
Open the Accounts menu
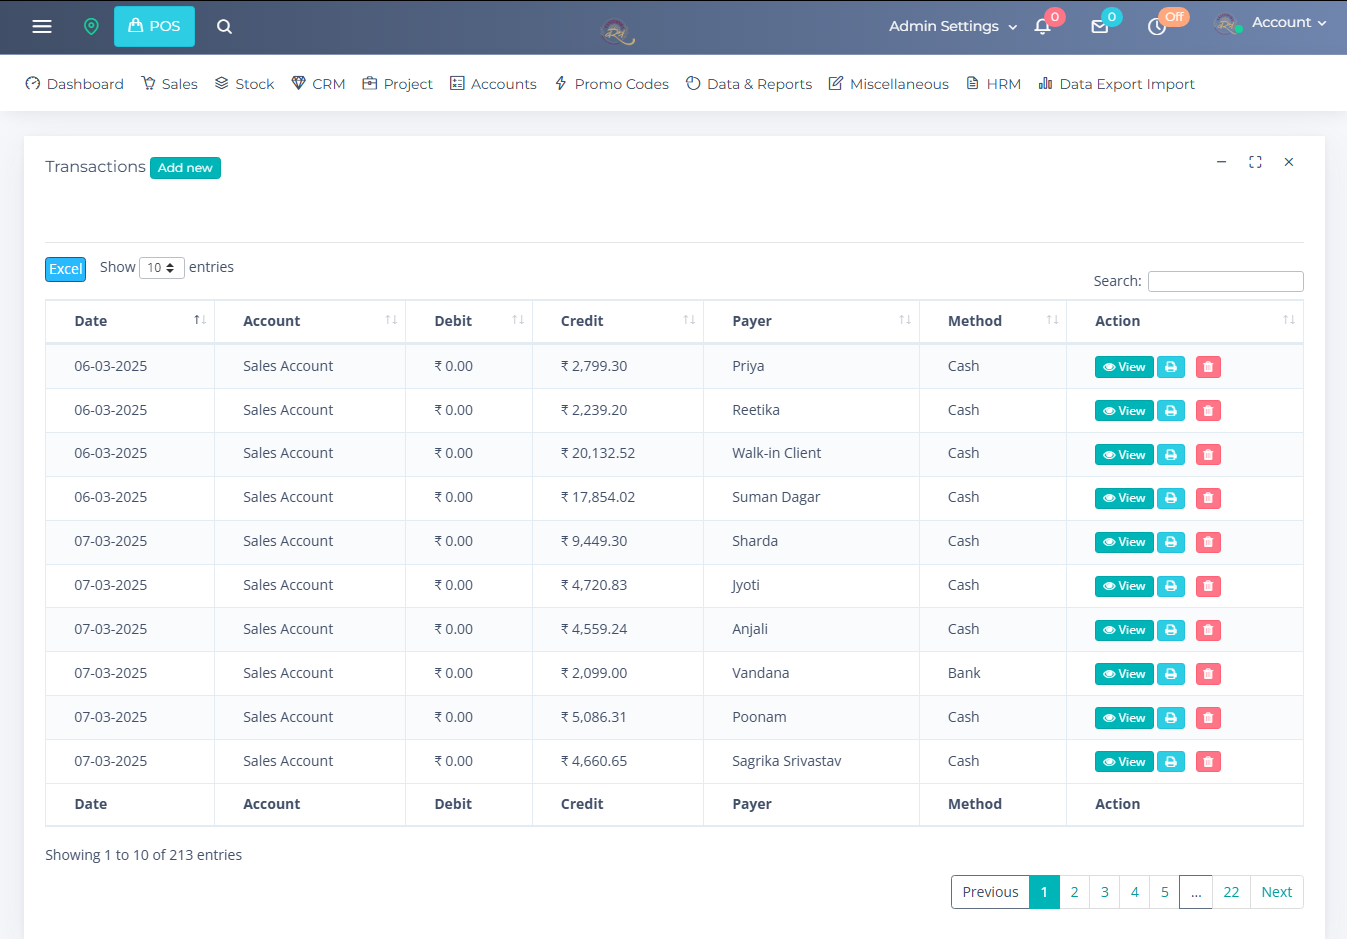point(493,84)
